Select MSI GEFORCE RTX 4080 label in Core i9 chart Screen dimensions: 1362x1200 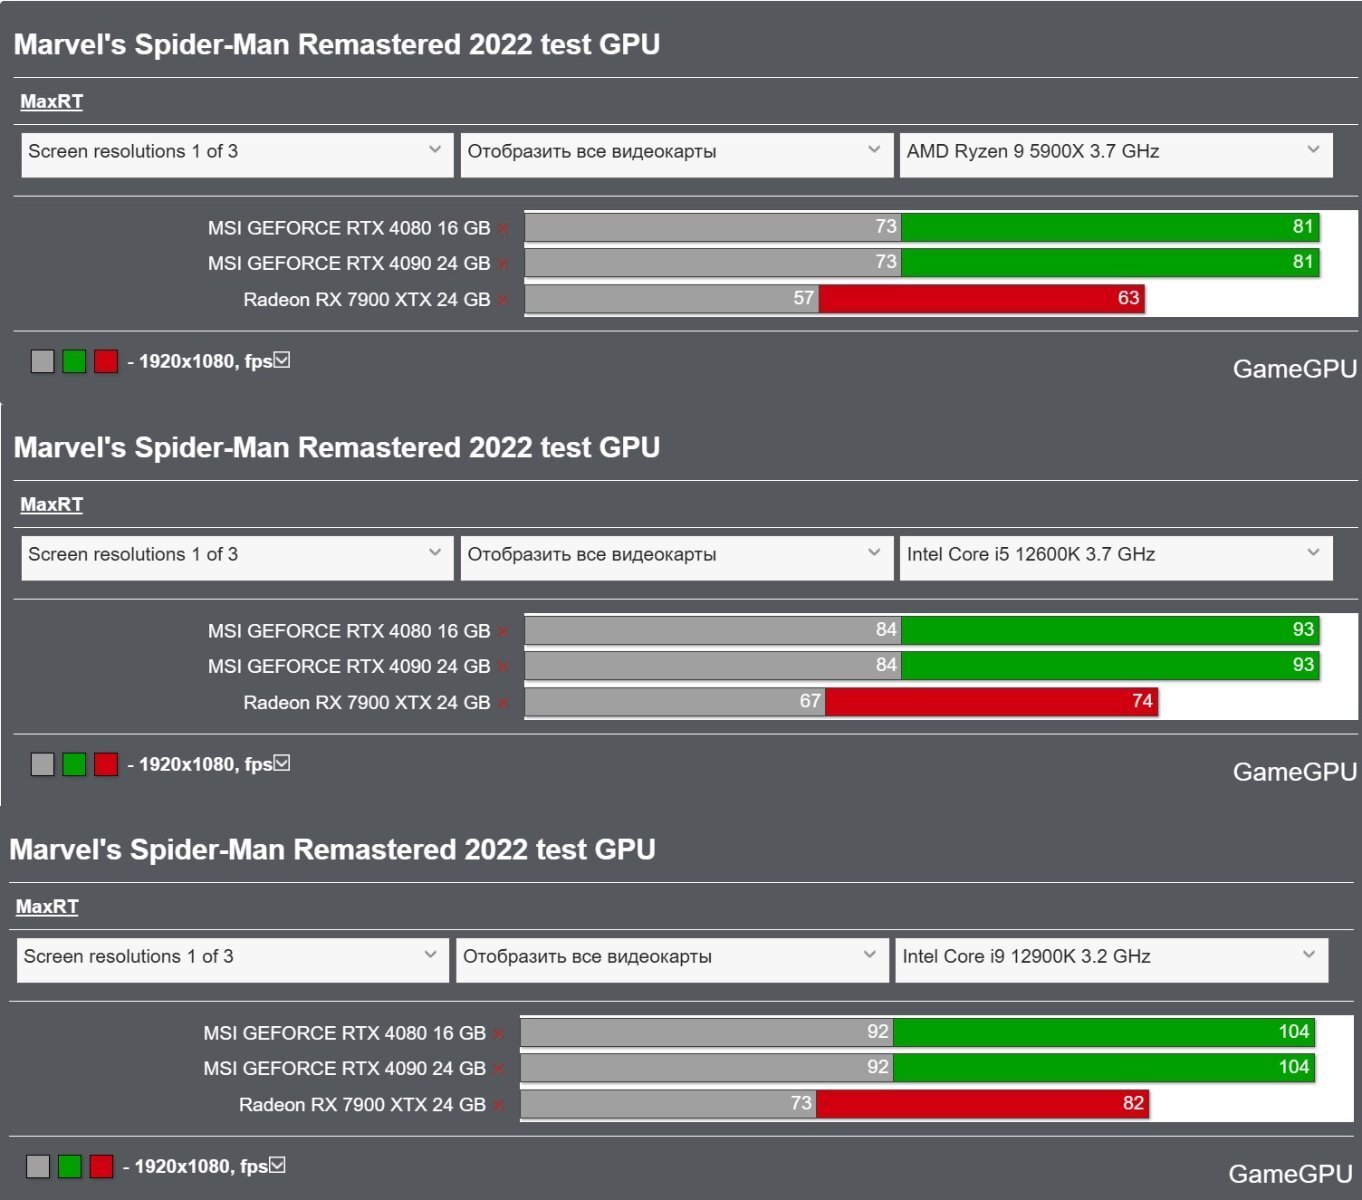[344, 1034]
